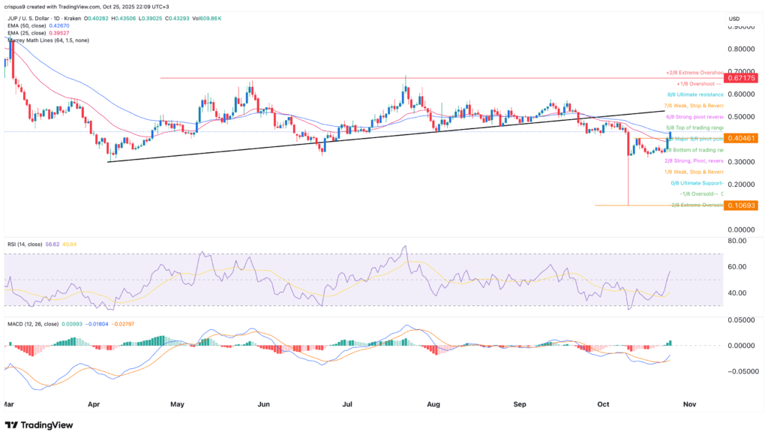The width and height of the screenshot is (768, 438).
Task: Click the 0.20000 price axis value
Action: (x=741, y=184)
